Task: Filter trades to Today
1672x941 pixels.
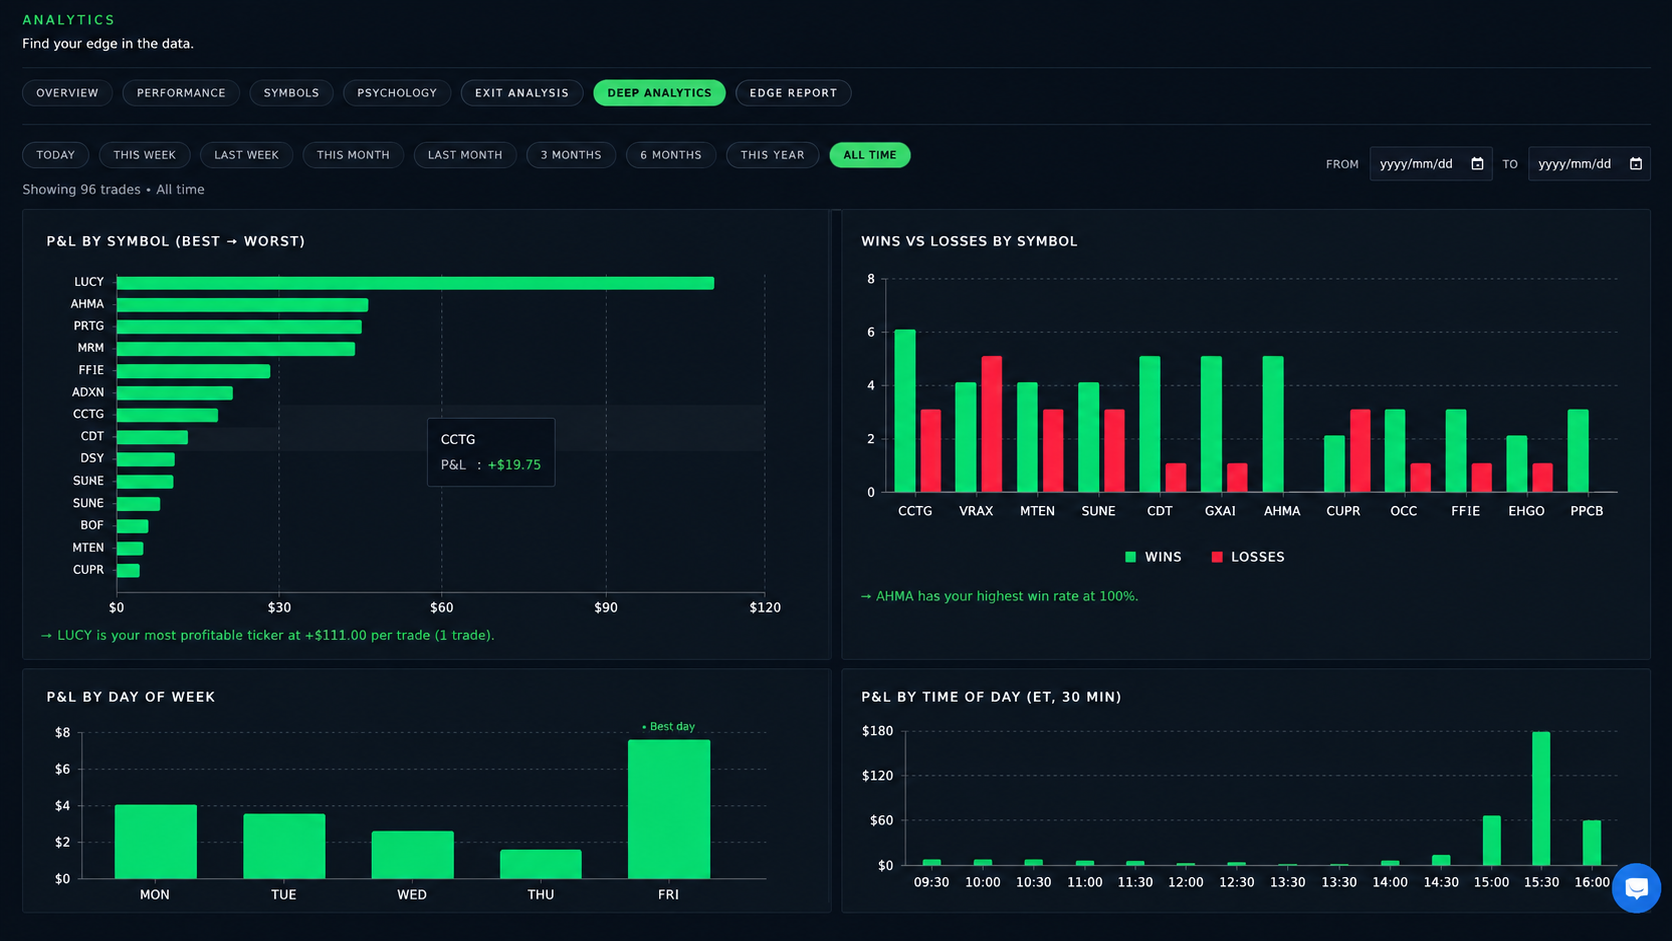Action: (x=56, y=155)
